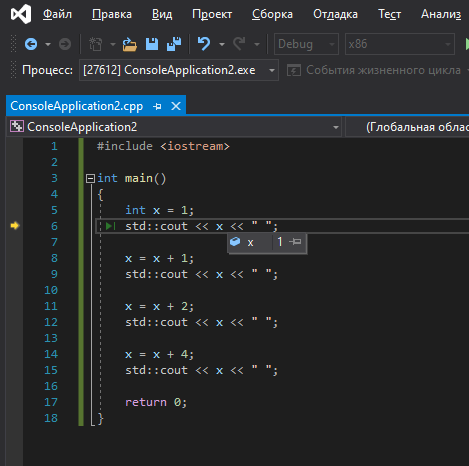Pin the ConsoleApplication2.cpp tab

[157, 106]
